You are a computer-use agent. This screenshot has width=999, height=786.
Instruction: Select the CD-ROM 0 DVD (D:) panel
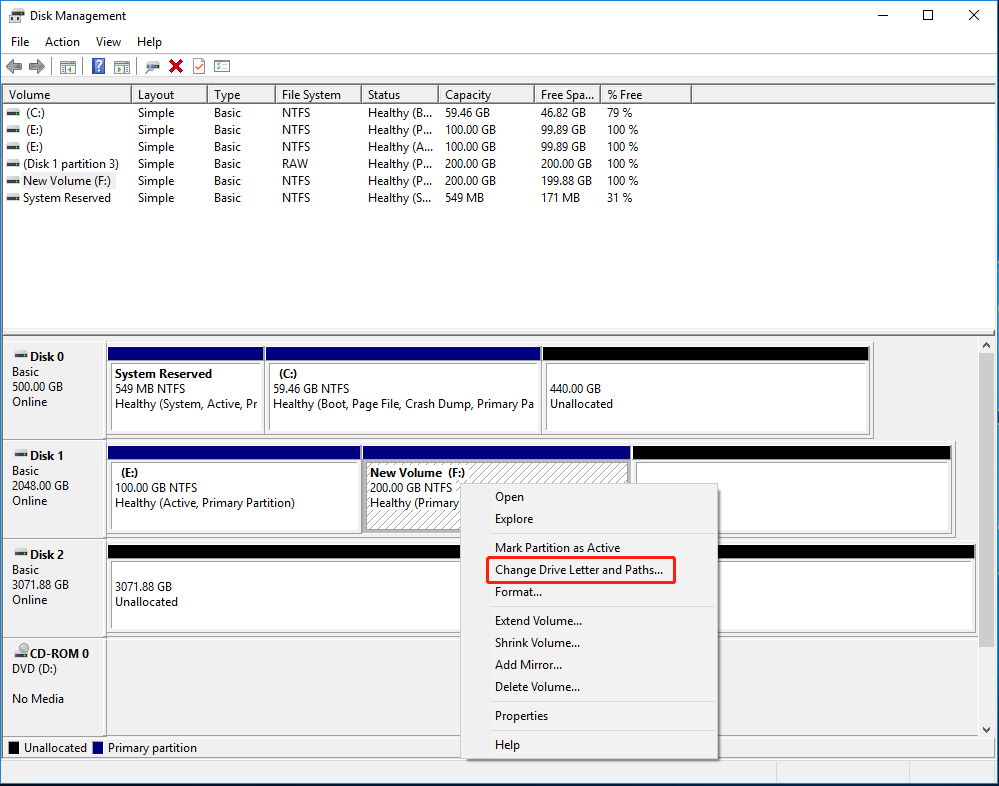54,687
